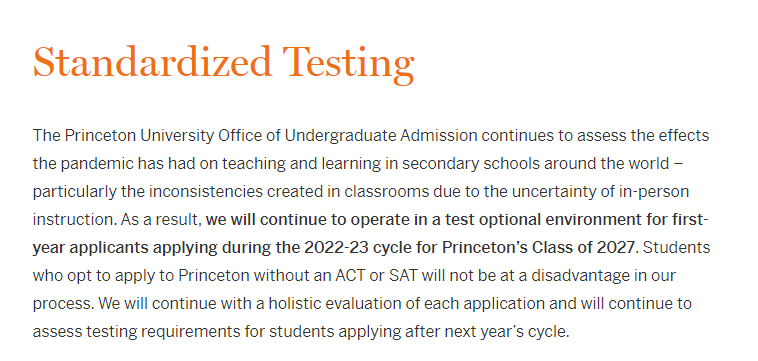The height and width of the screenshot is (361, 758).
Task: Click the "Standardized Testing" heading
Action: click(x=223, y=63)
